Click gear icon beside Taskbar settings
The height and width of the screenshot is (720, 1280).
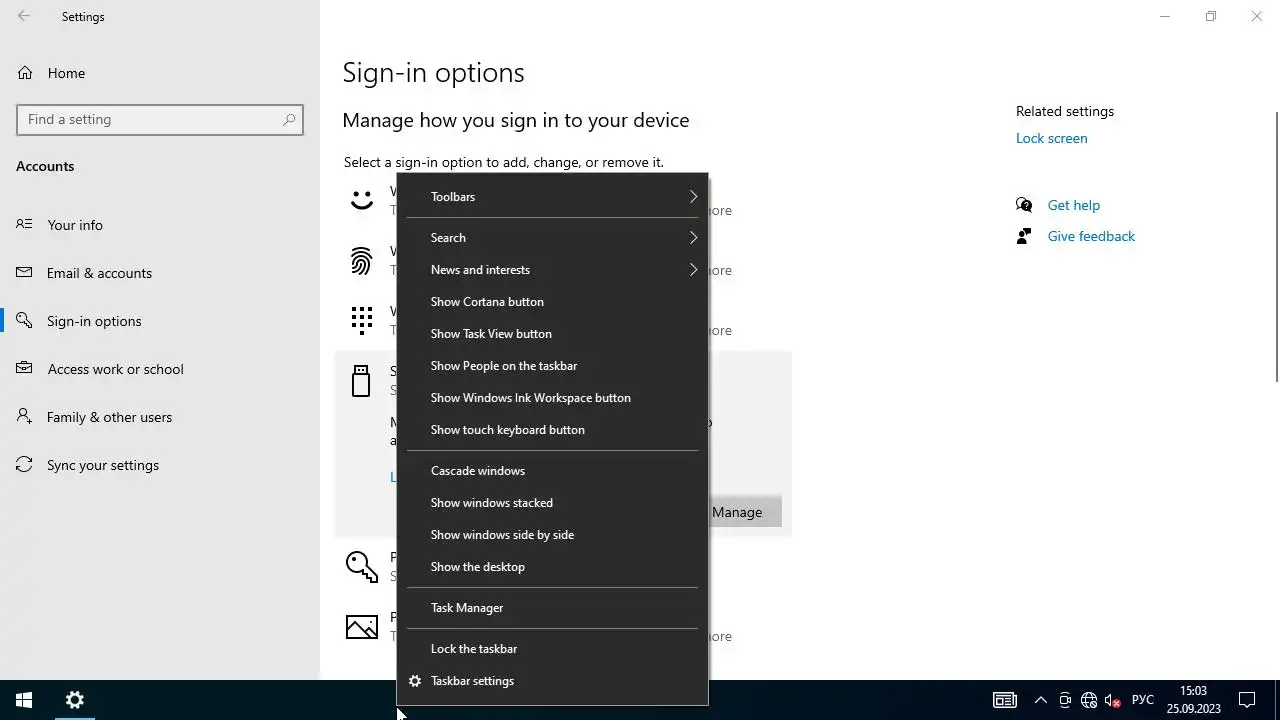415,681
